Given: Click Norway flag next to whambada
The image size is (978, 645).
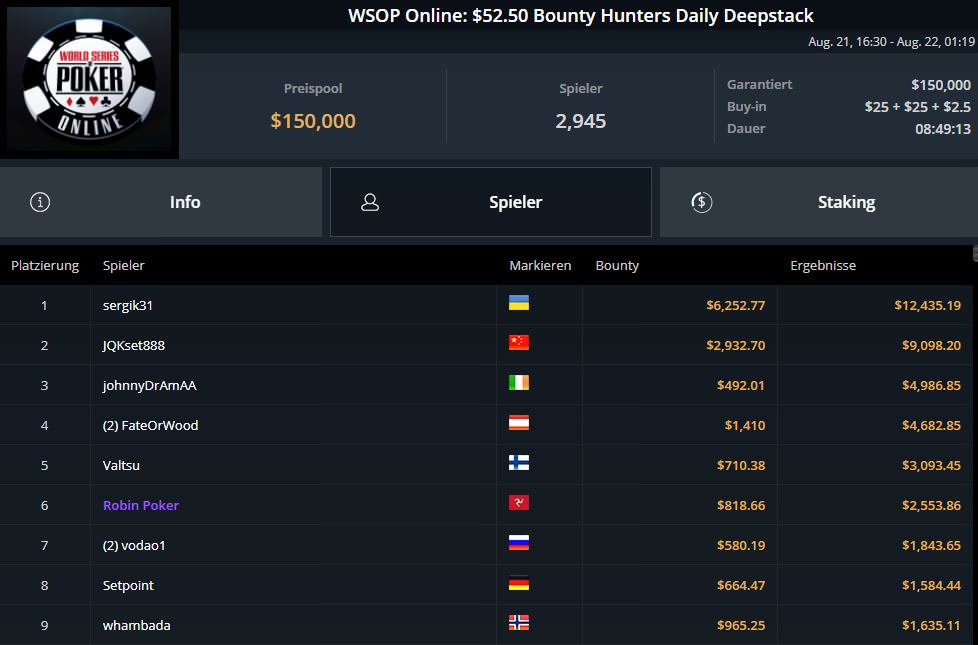Looking at the screenshot, I should [518, 623].
